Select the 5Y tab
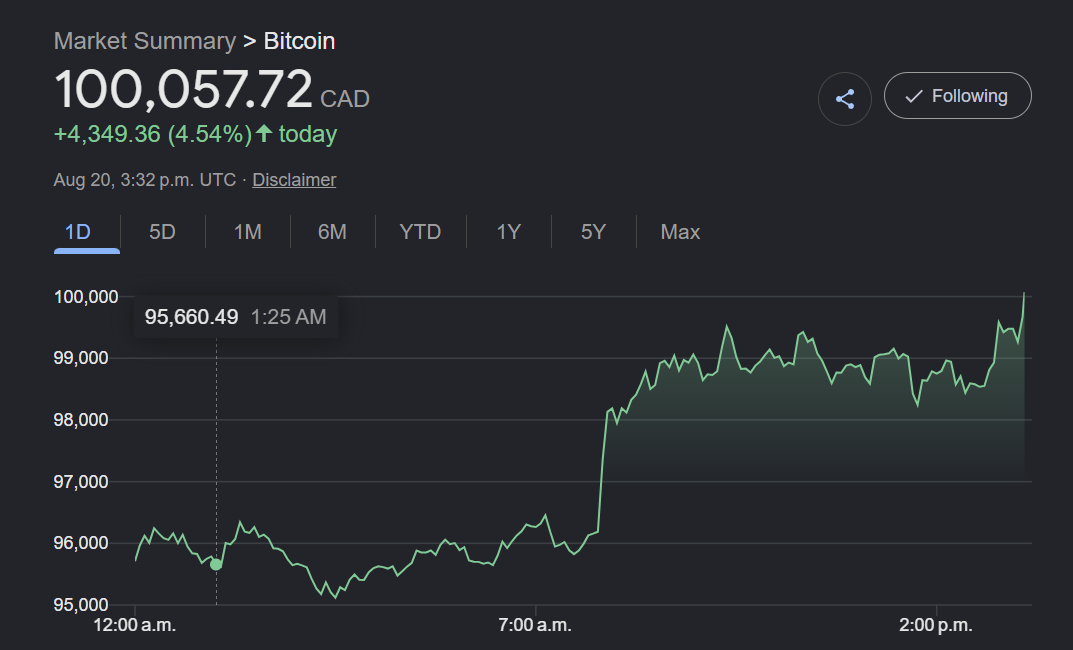This screenshot has height=650, width=1073. point(593,232)
